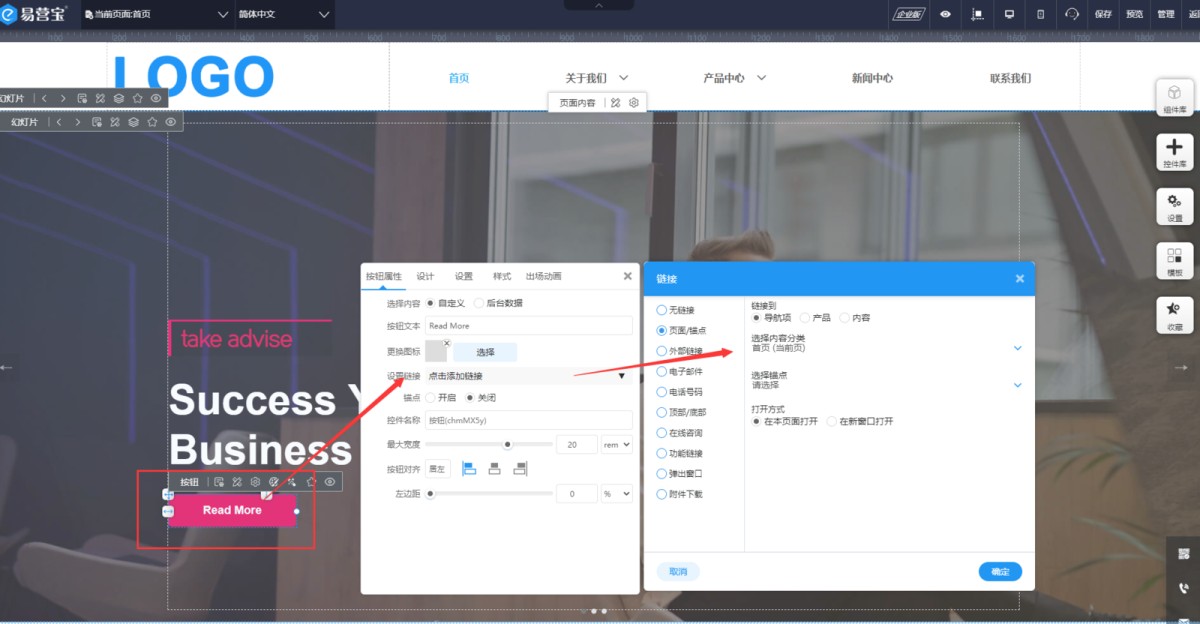Expand 设置链接 点击添加链接 dropdown
The width and height of the screenshot is (1200, 624).
(529, 376)
